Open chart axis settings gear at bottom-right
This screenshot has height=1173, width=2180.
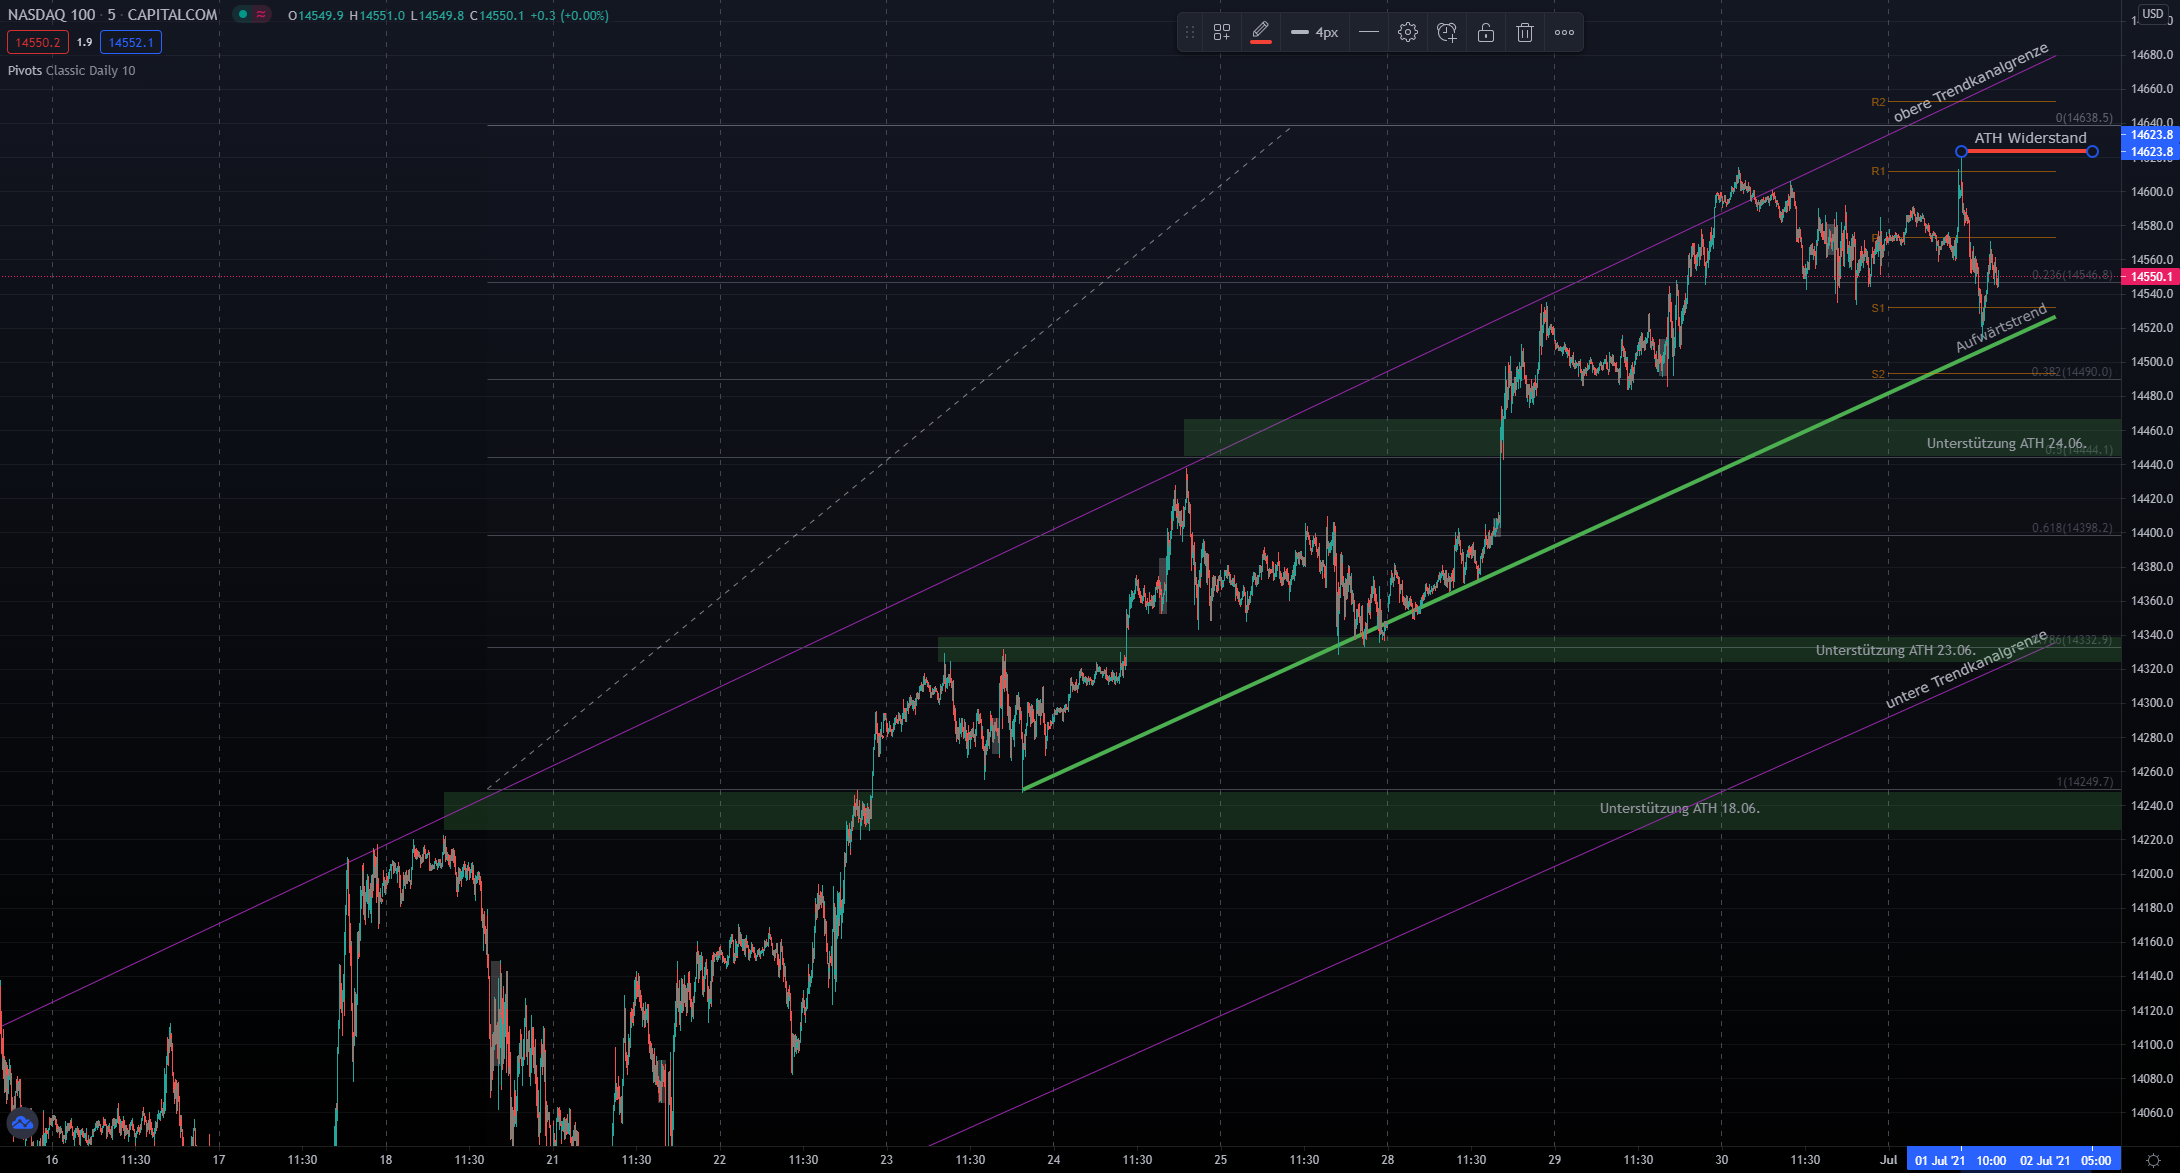tap(2153, 1160)
